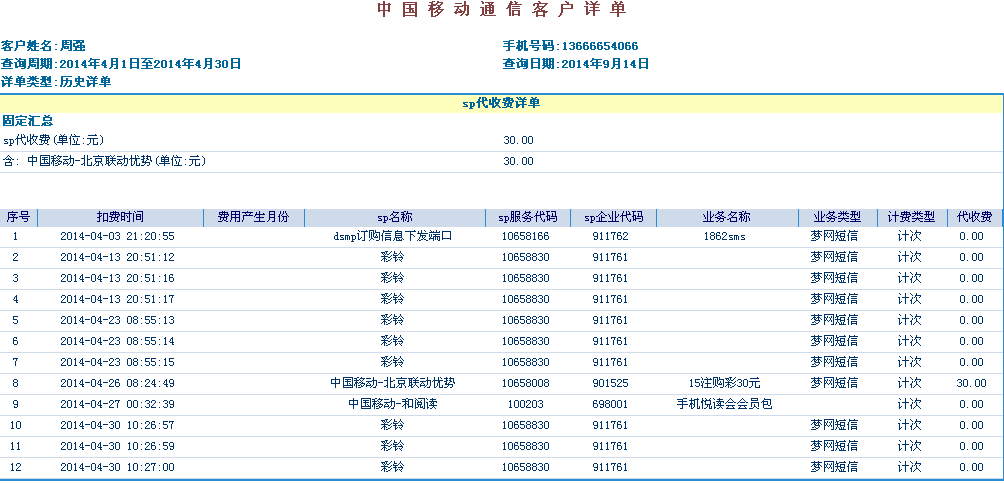Click the 手机悦读会会员包 cell in row 9

pyautogui.click(x=725, y=404)
